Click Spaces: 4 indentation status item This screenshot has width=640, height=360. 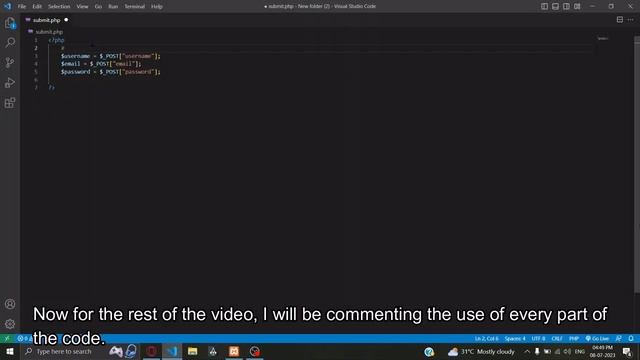tap(515, 339)
